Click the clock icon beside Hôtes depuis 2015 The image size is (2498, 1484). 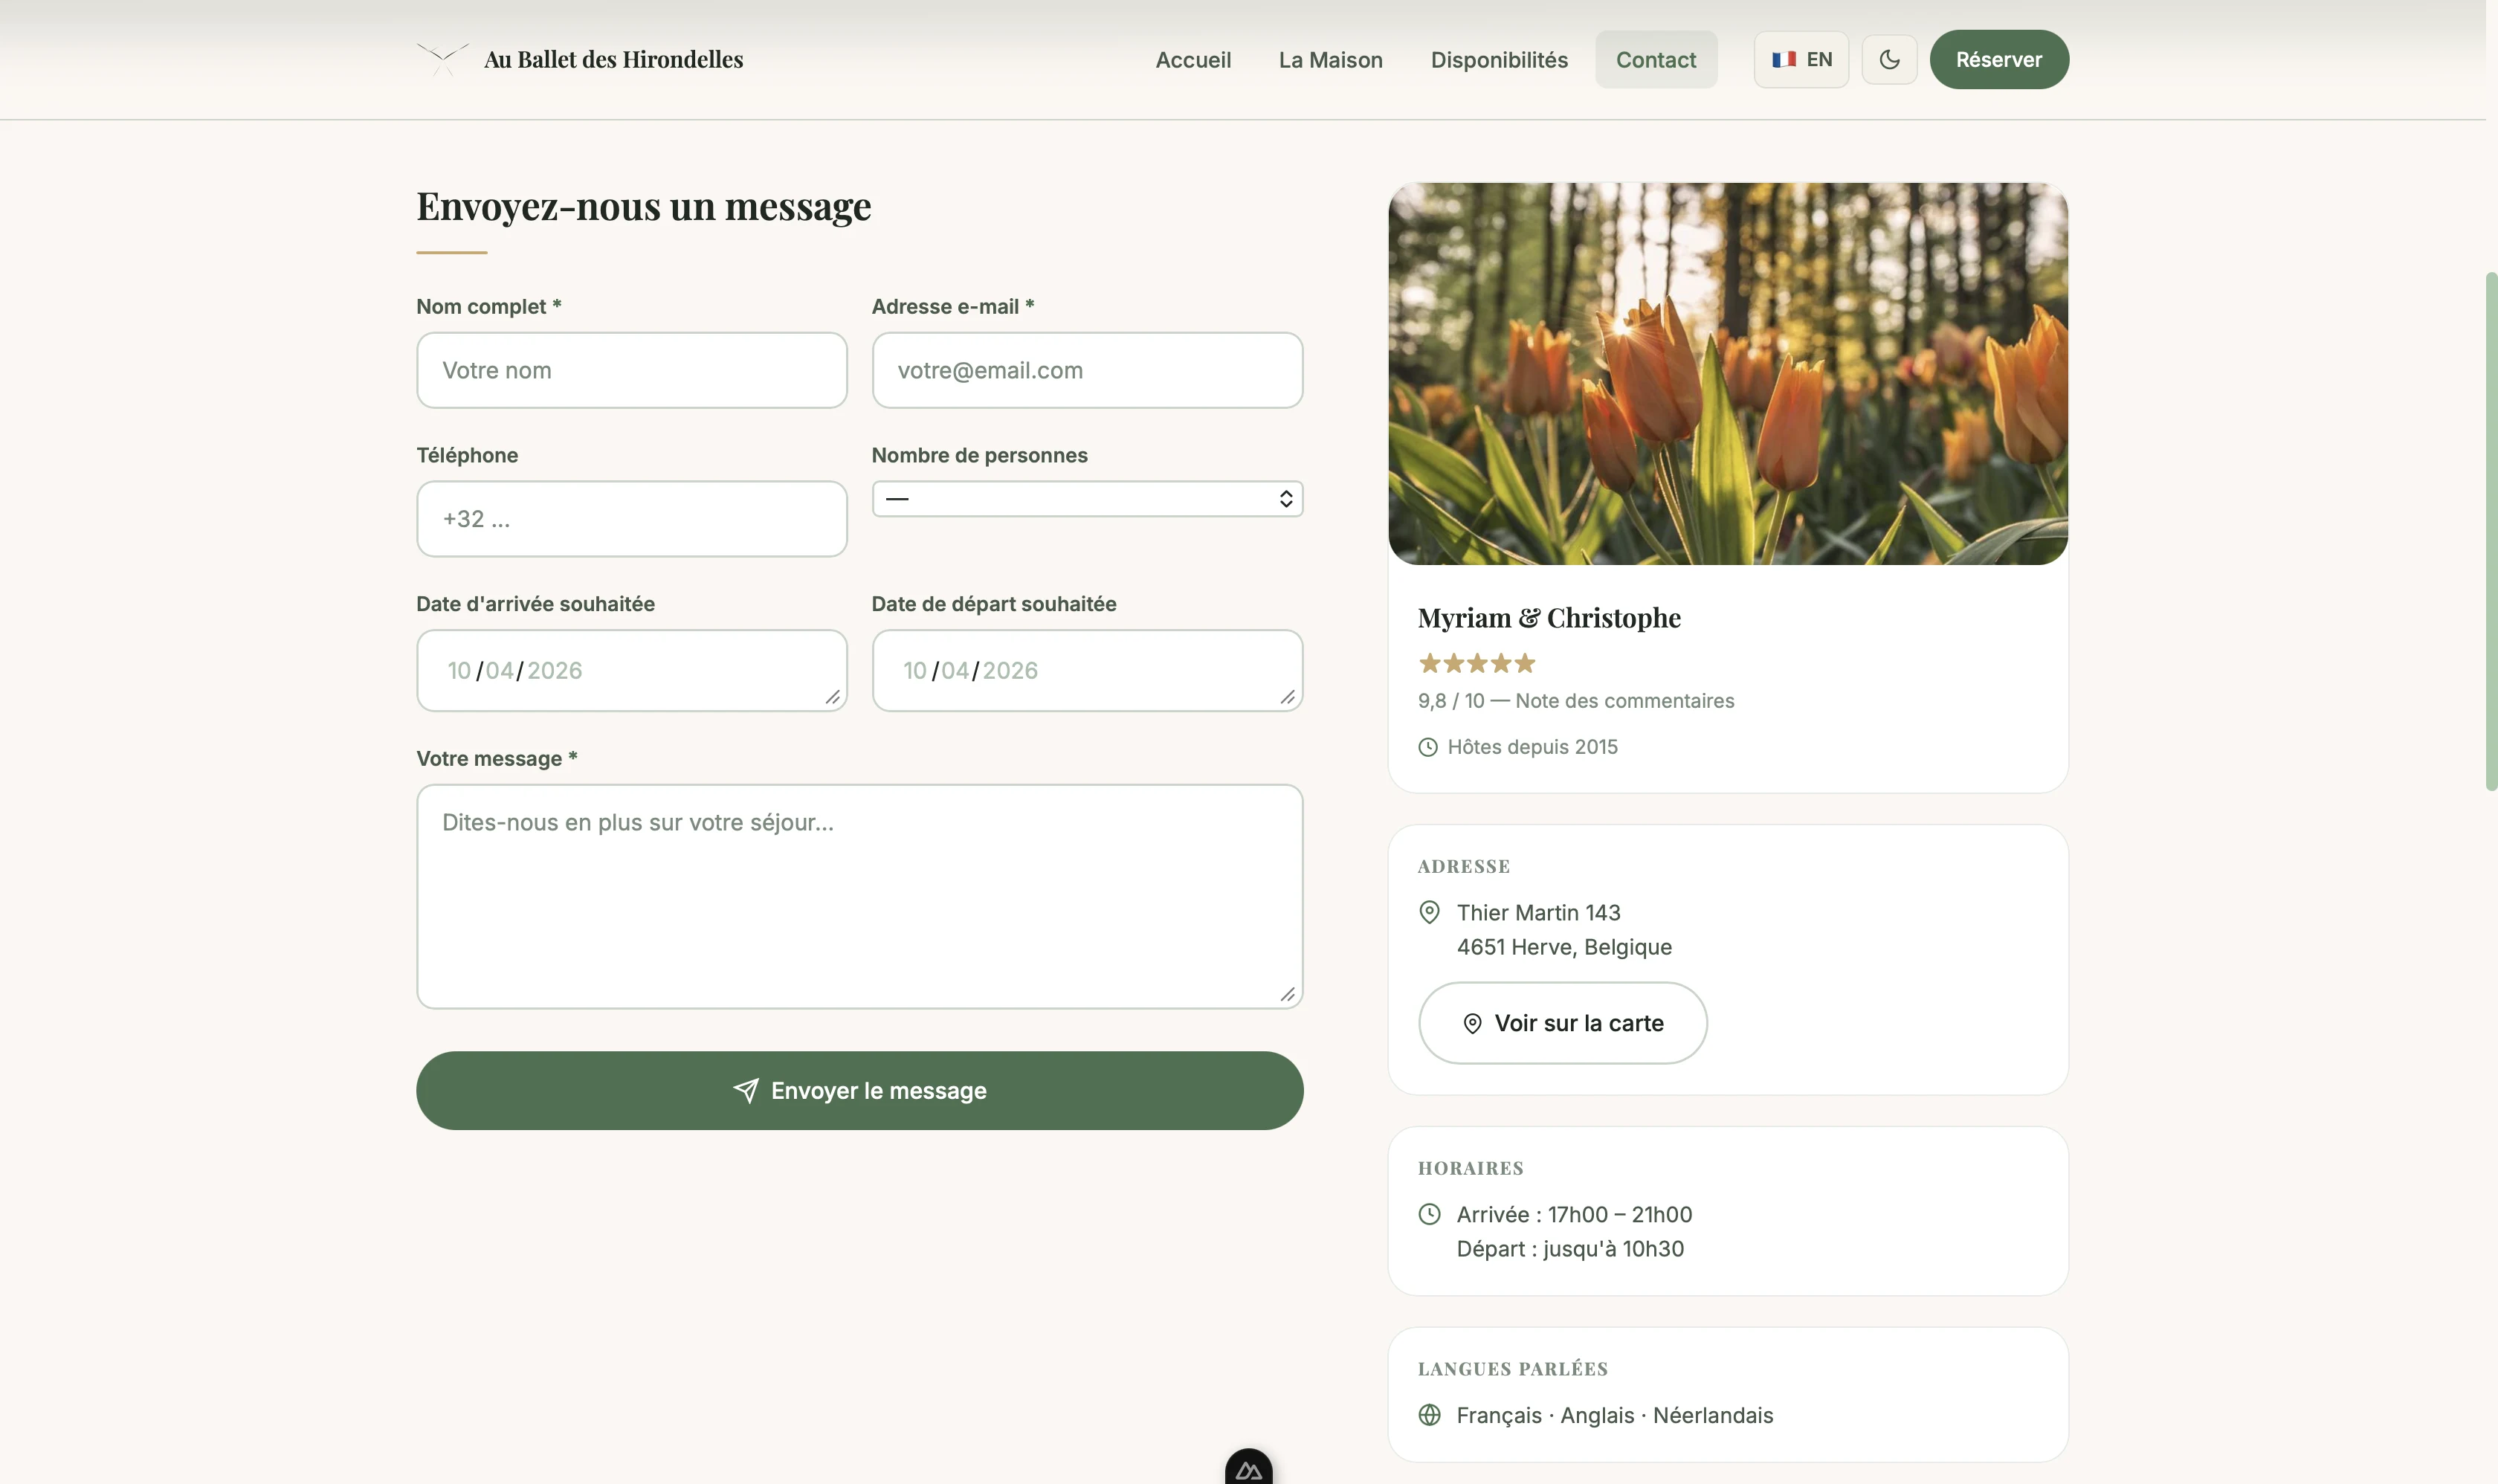coord(1428,747)
